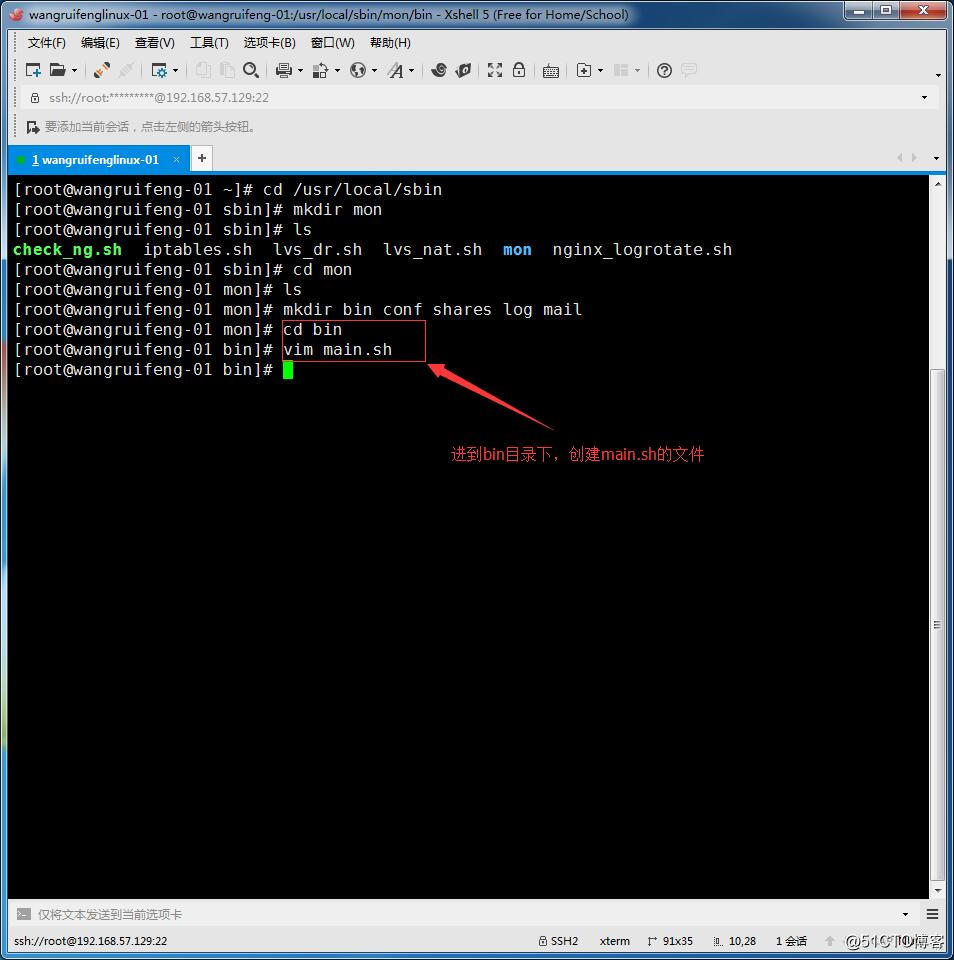Screen dimensions: 954x960
Task: Click the Find magnifier icon
Action: click(x=251, y=70)
